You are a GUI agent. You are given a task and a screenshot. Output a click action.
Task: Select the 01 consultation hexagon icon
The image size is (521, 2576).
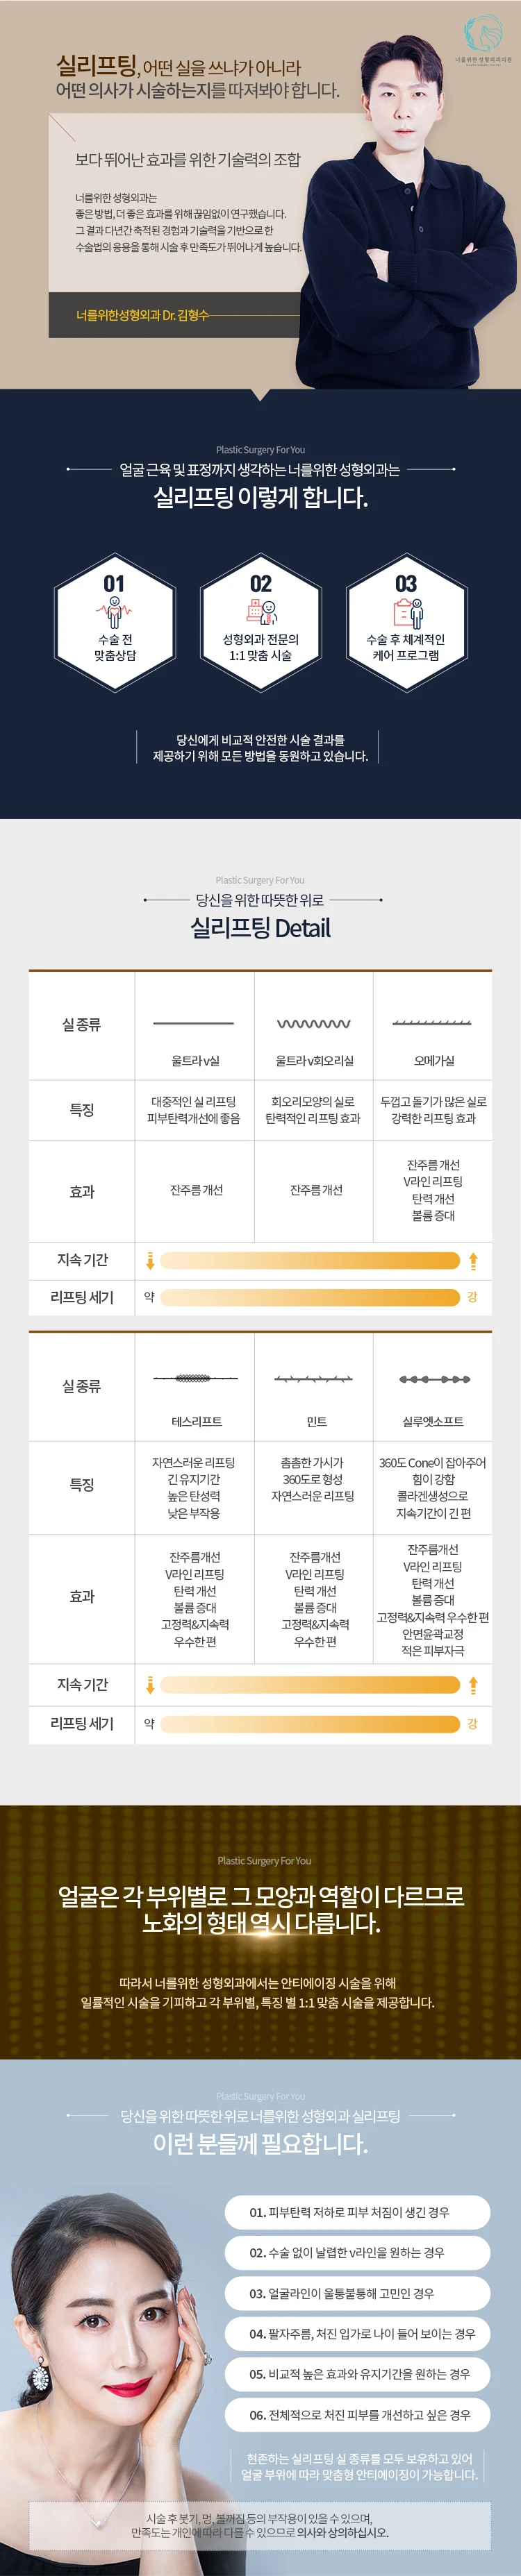[115, 620]
